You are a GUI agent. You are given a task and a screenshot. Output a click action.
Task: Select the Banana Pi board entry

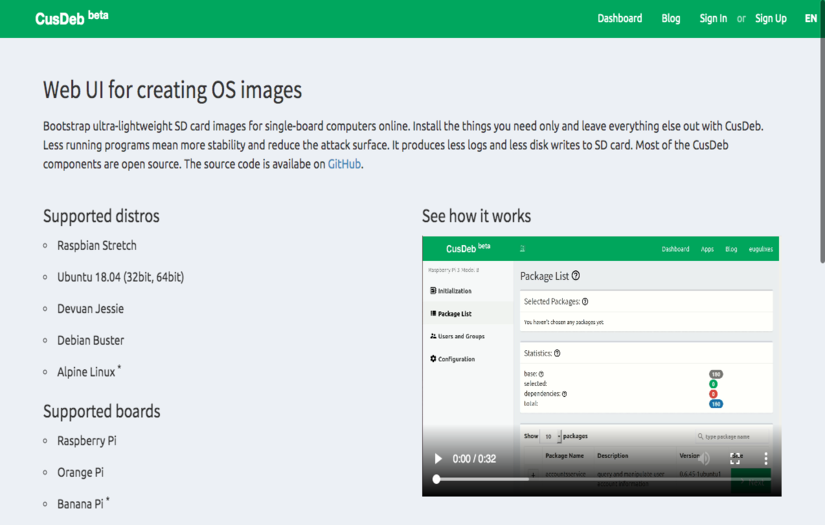83,503
